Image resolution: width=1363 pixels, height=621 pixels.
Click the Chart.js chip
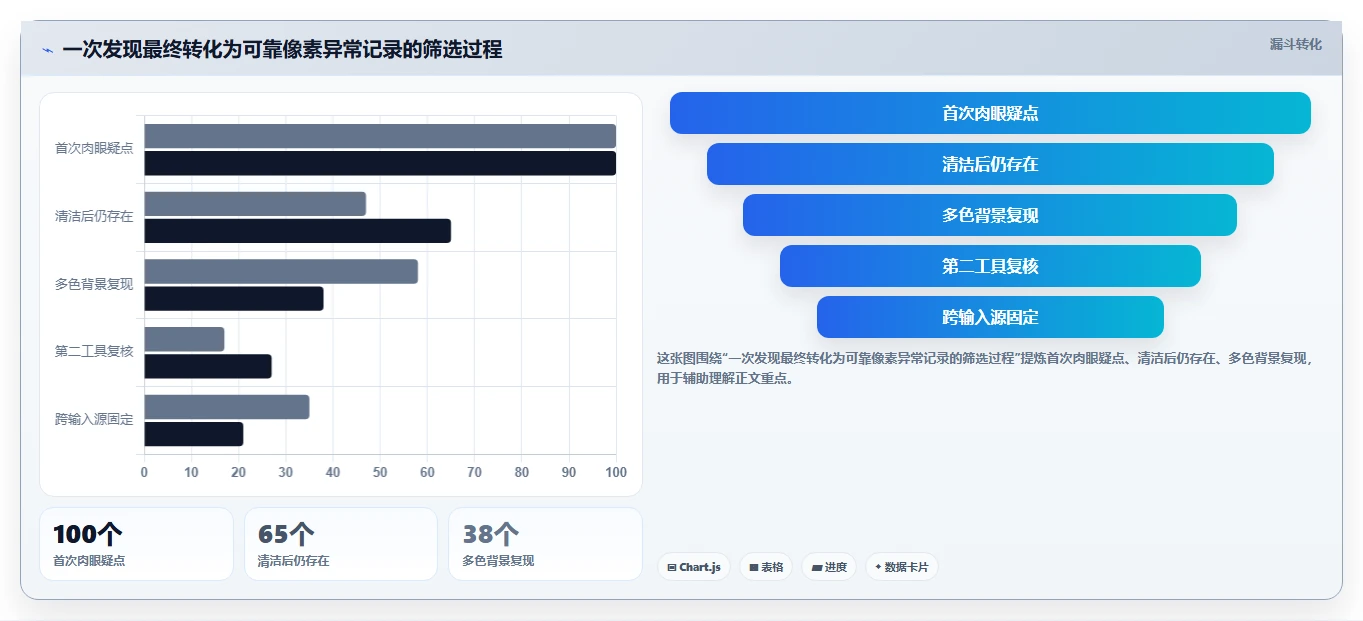tap(694, 567)
